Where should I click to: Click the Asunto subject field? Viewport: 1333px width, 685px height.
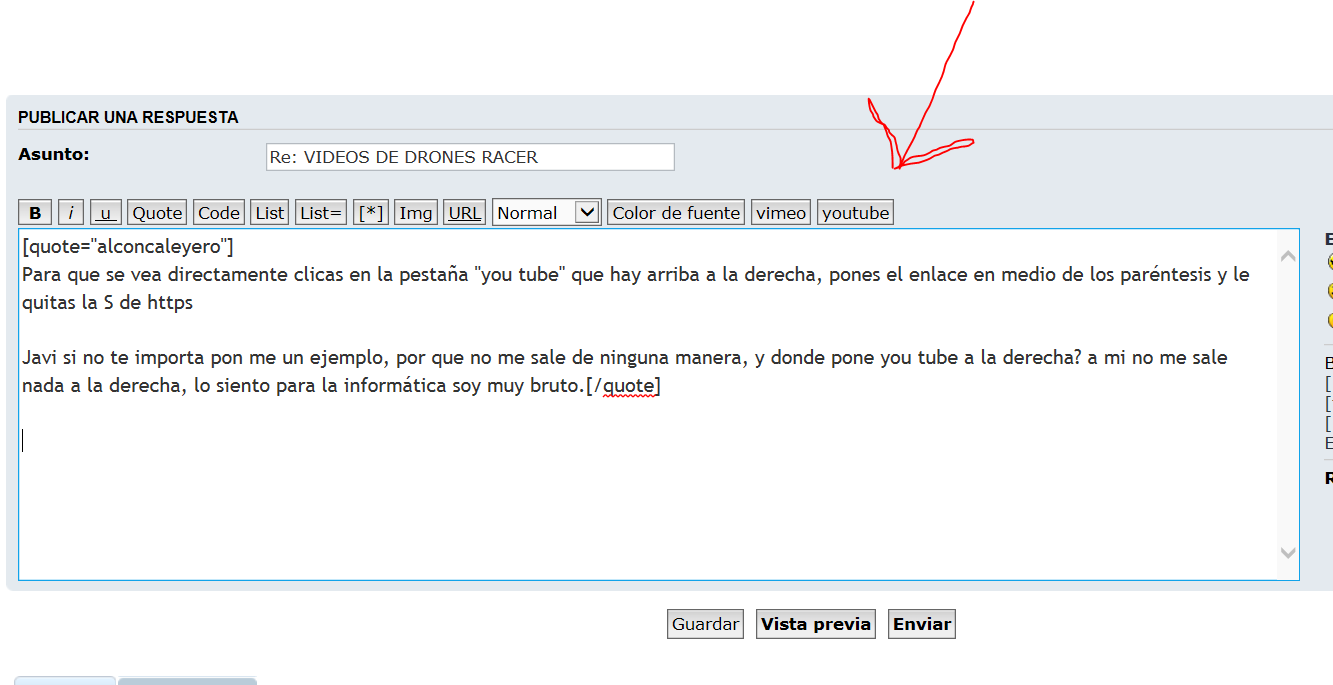click(470, 157)
